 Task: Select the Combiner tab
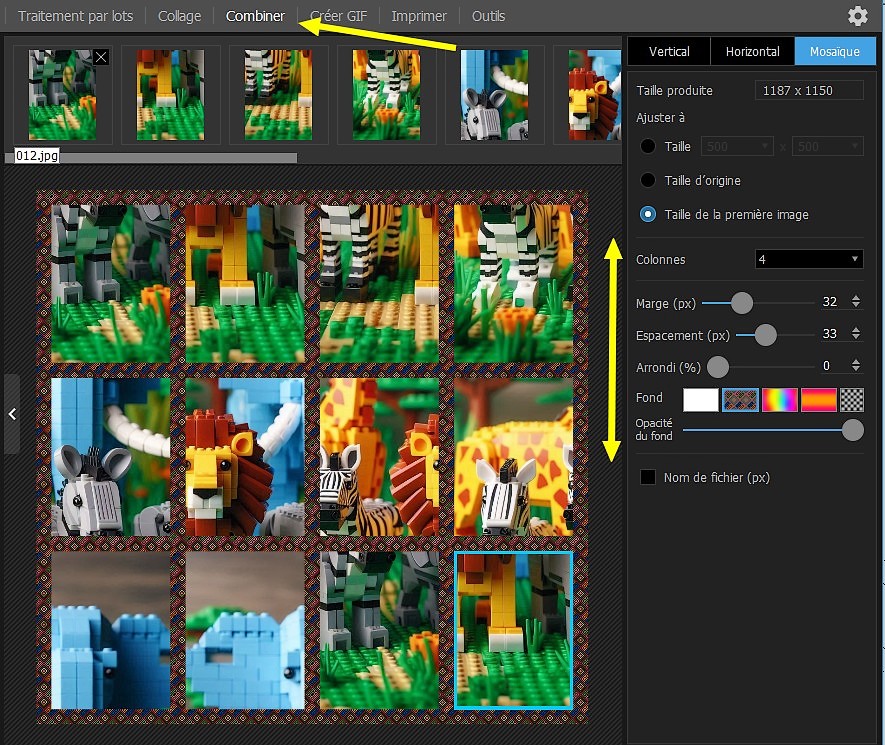coord(255,16)
